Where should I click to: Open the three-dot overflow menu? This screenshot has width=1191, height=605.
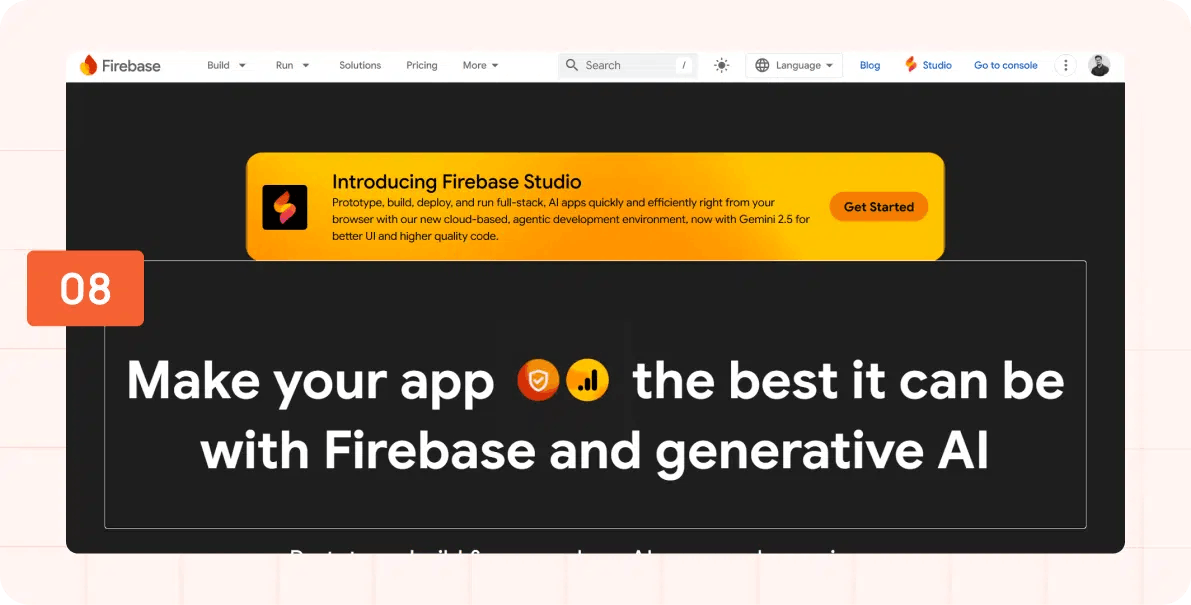1066,65
